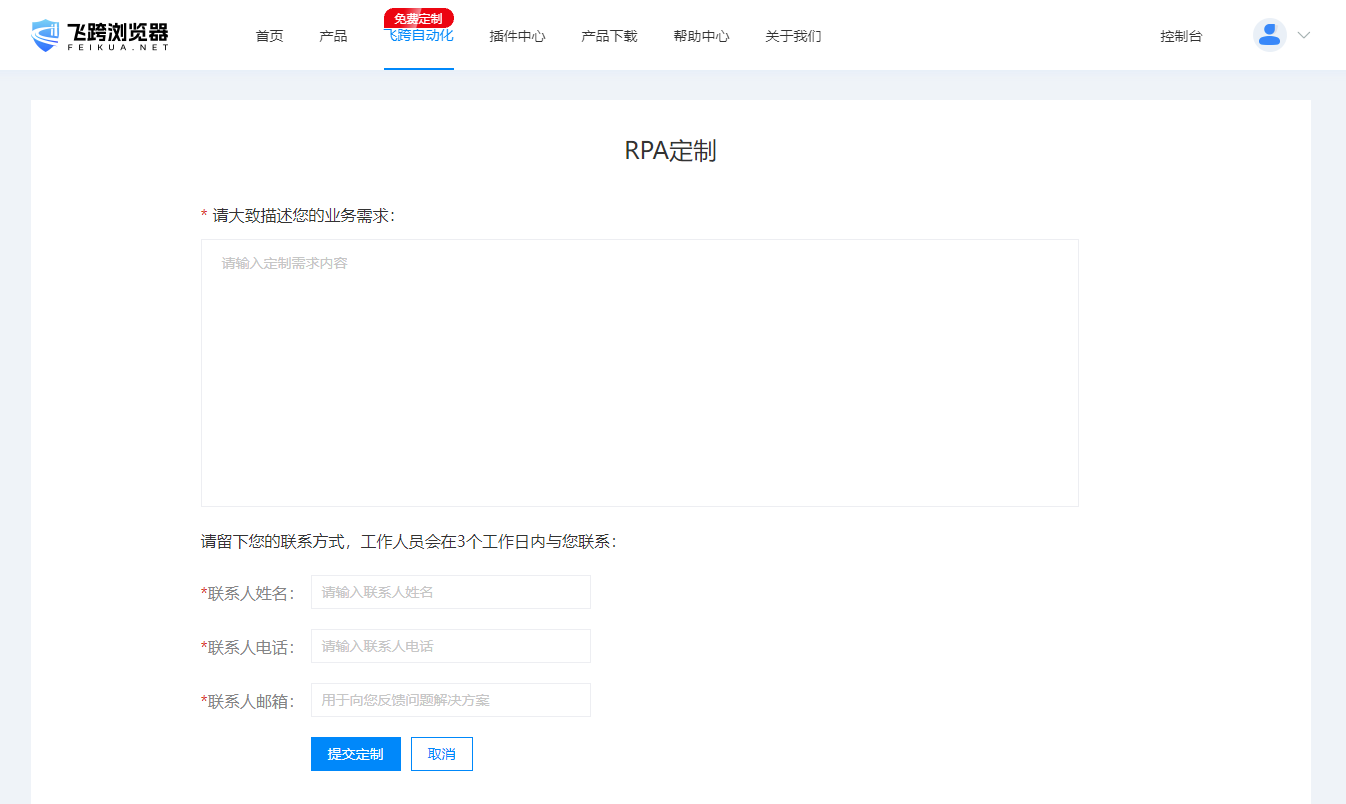Open the 关于我们 page
1346x804 pixels.
point(793,36)
